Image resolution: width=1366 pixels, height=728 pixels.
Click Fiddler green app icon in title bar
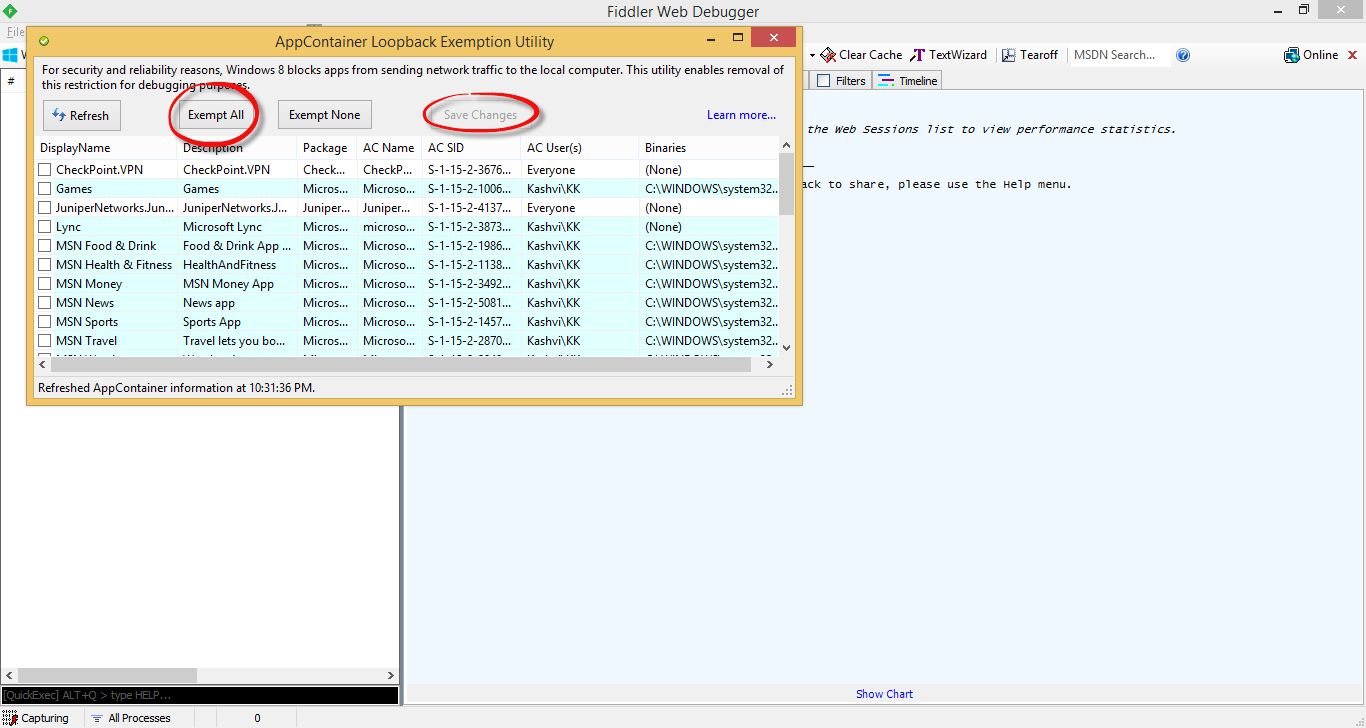10,11
